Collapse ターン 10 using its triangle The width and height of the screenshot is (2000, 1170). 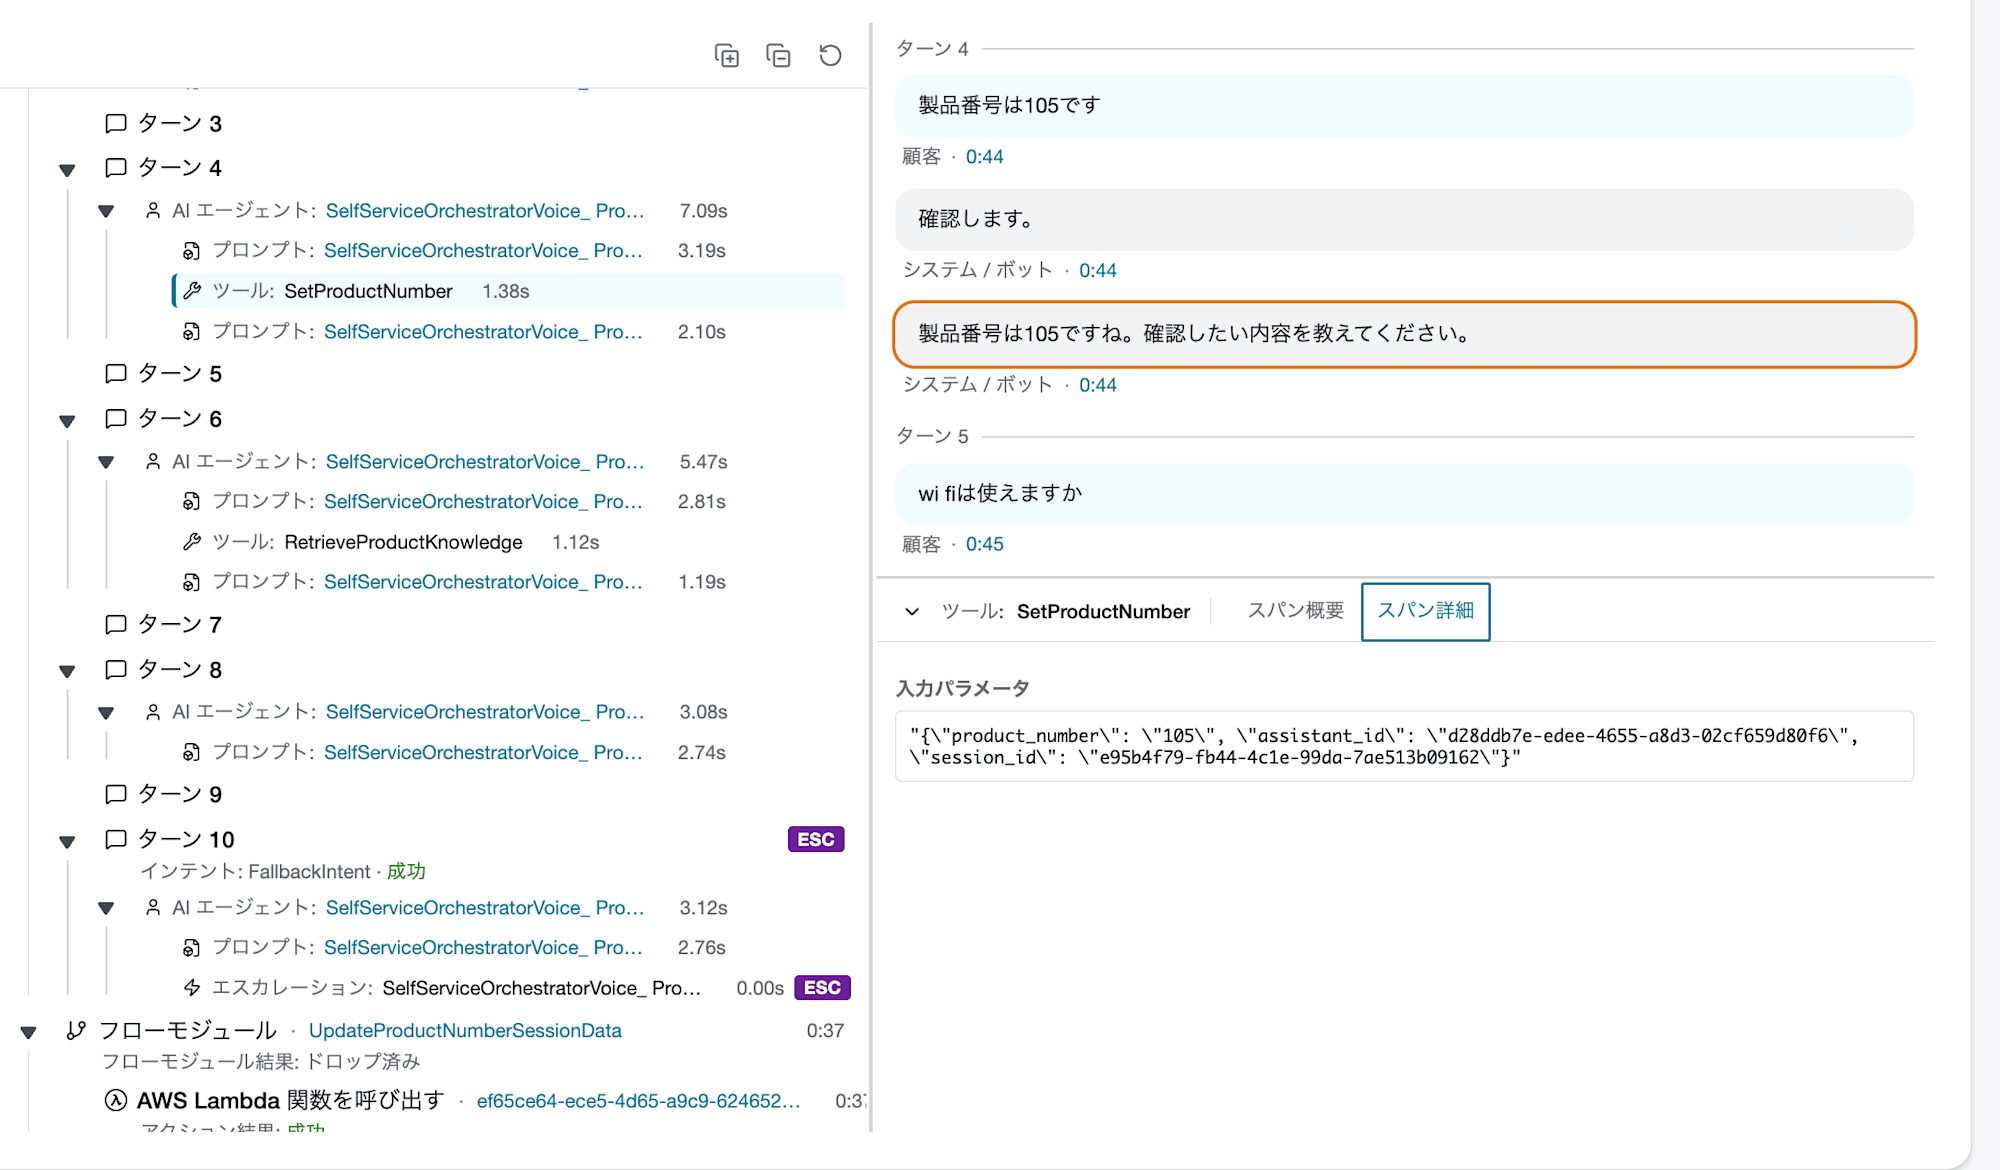(67, 842)
